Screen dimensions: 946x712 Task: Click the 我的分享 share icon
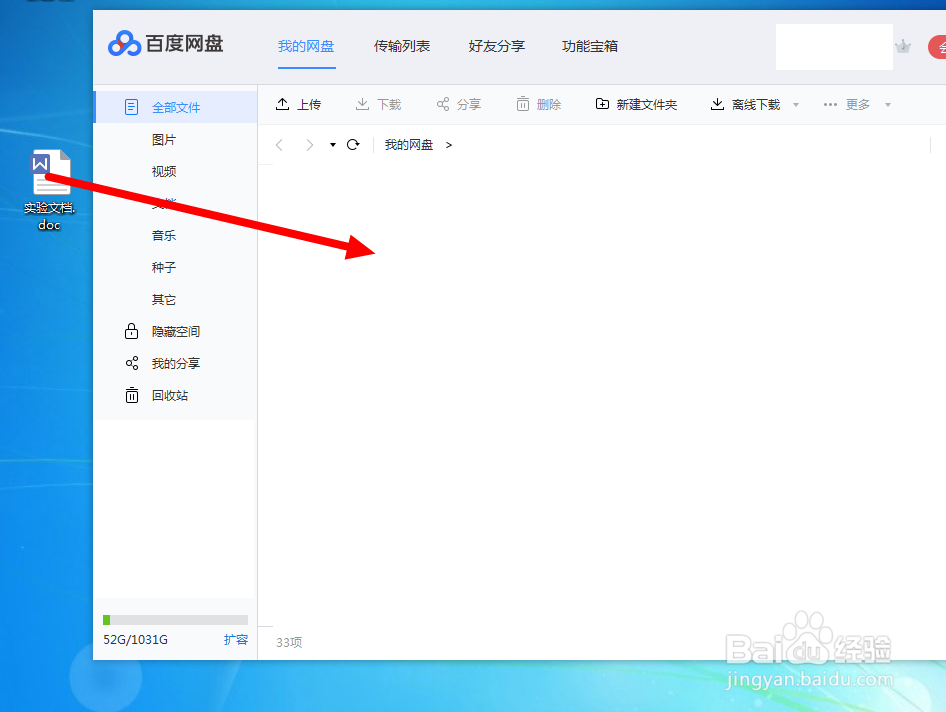point(132,363)
